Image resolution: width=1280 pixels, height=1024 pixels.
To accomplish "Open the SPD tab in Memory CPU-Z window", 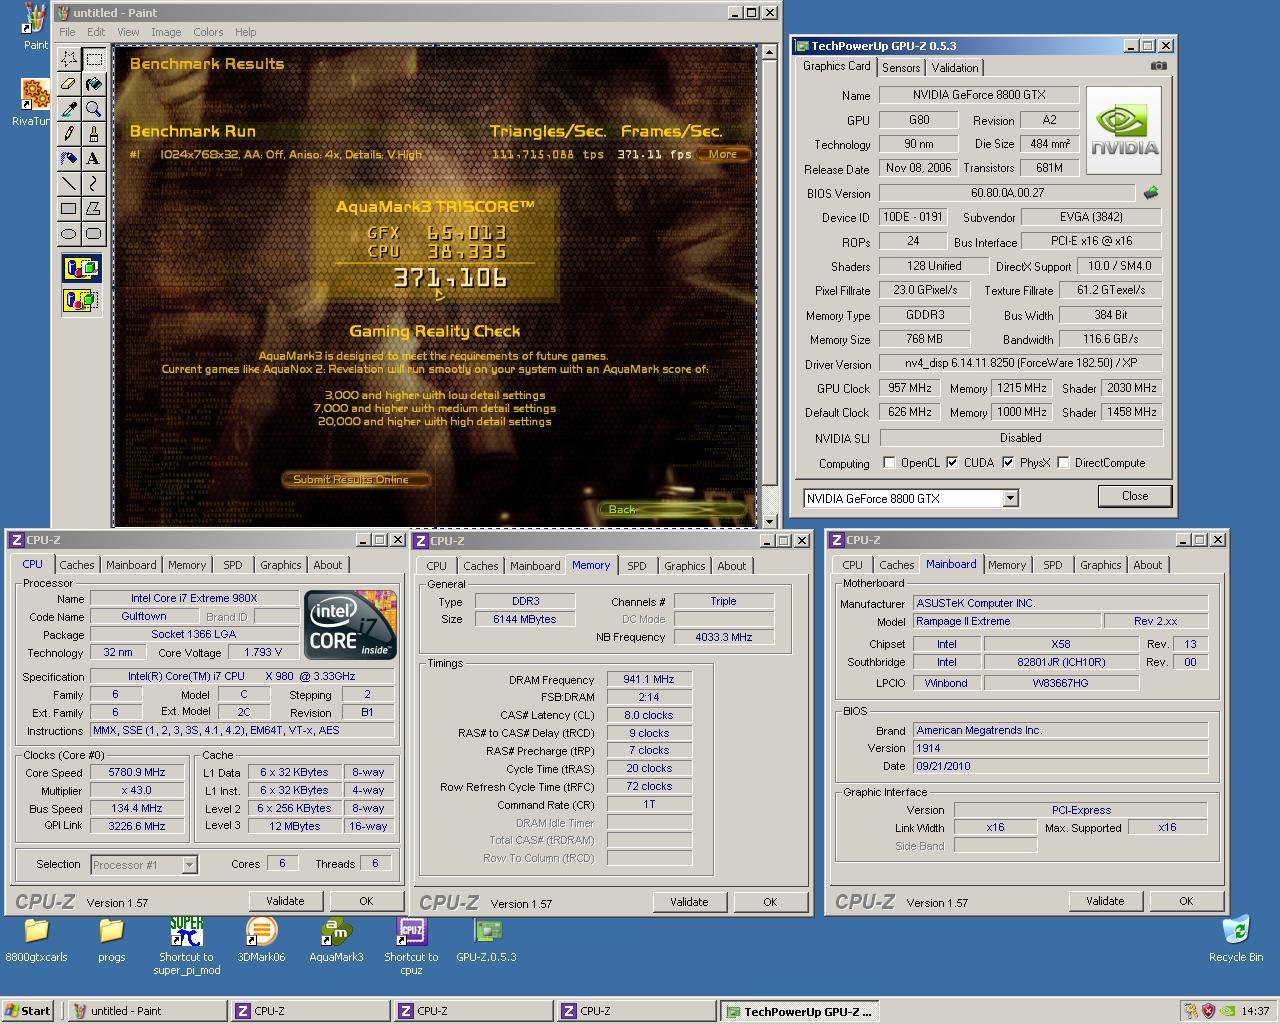I will pyautogui.click(x=637, y=566).
